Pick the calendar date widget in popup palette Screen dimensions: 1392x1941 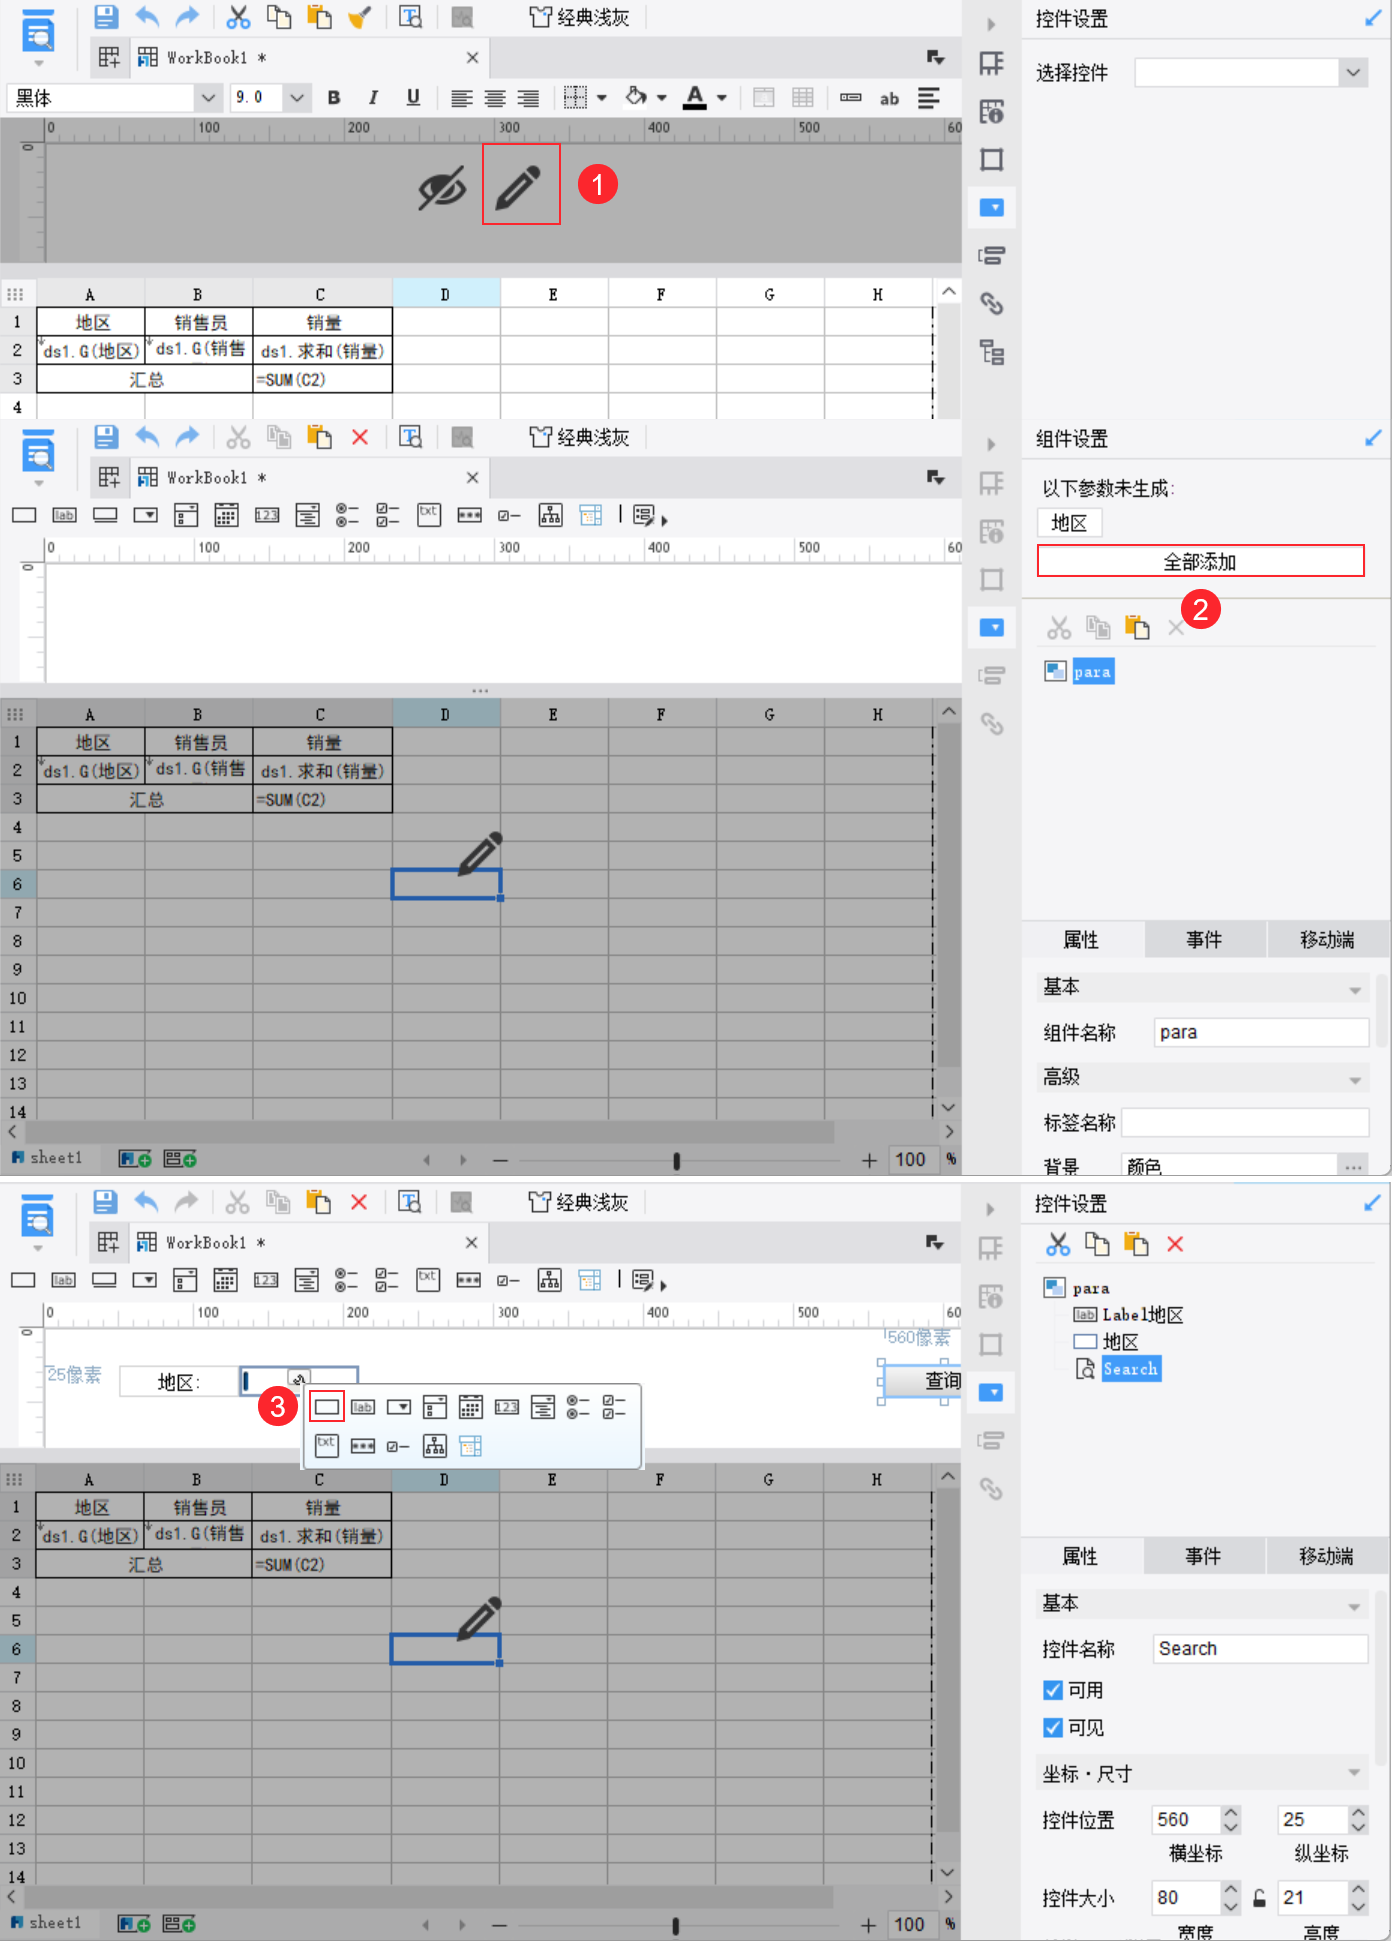(470, 1407)
